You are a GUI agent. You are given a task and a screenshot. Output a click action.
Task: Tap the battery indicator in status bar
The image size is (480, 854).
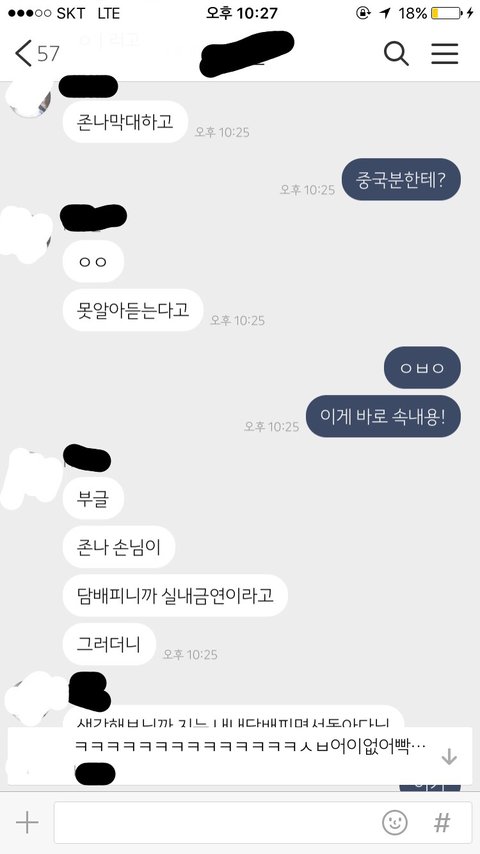pyautogui.click(x=446, y=13)
